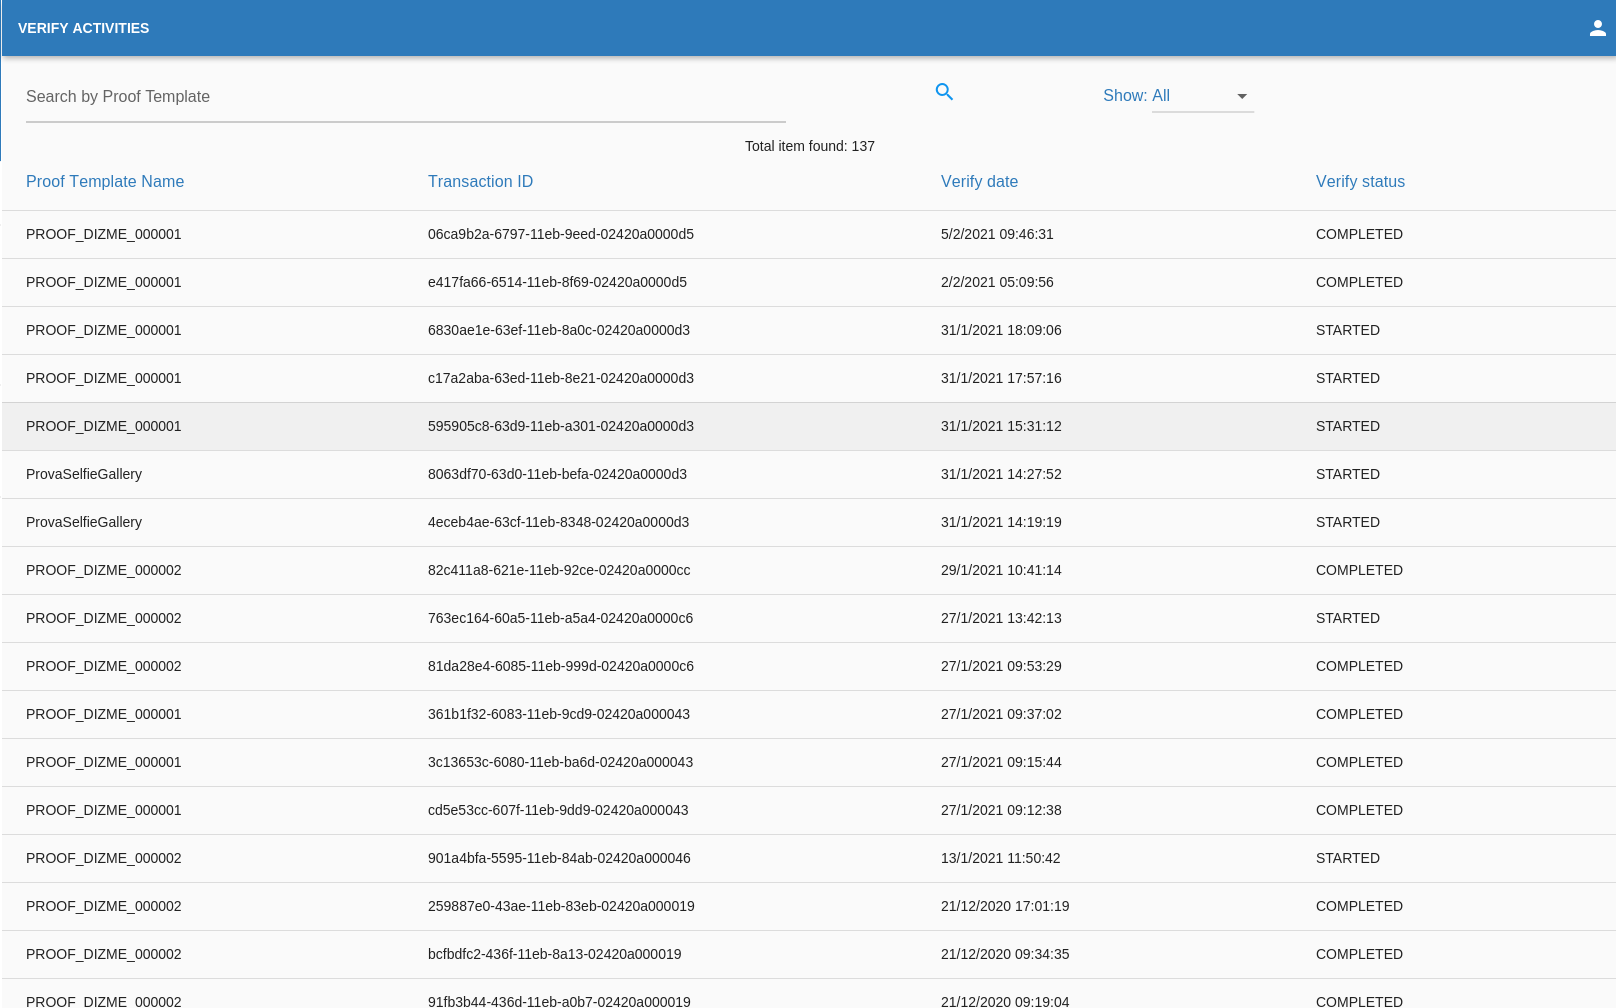Click verify date 31/1/2021 18:09:06
Screen dimensions: 1616x1008
coord(1001,330)
